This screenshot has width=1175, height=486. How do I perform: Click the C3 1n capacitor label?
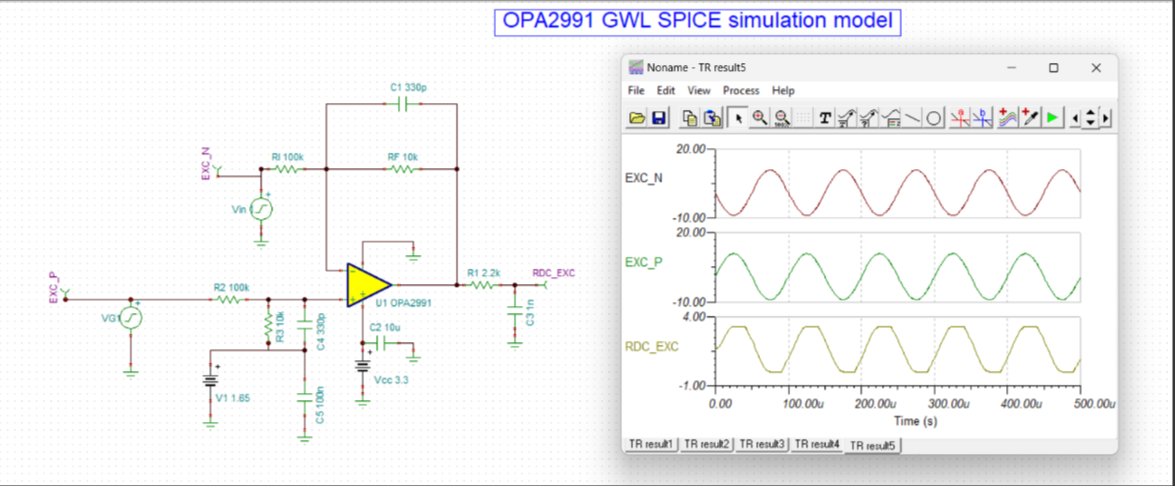pyautogui.click(x=530, y=311)
